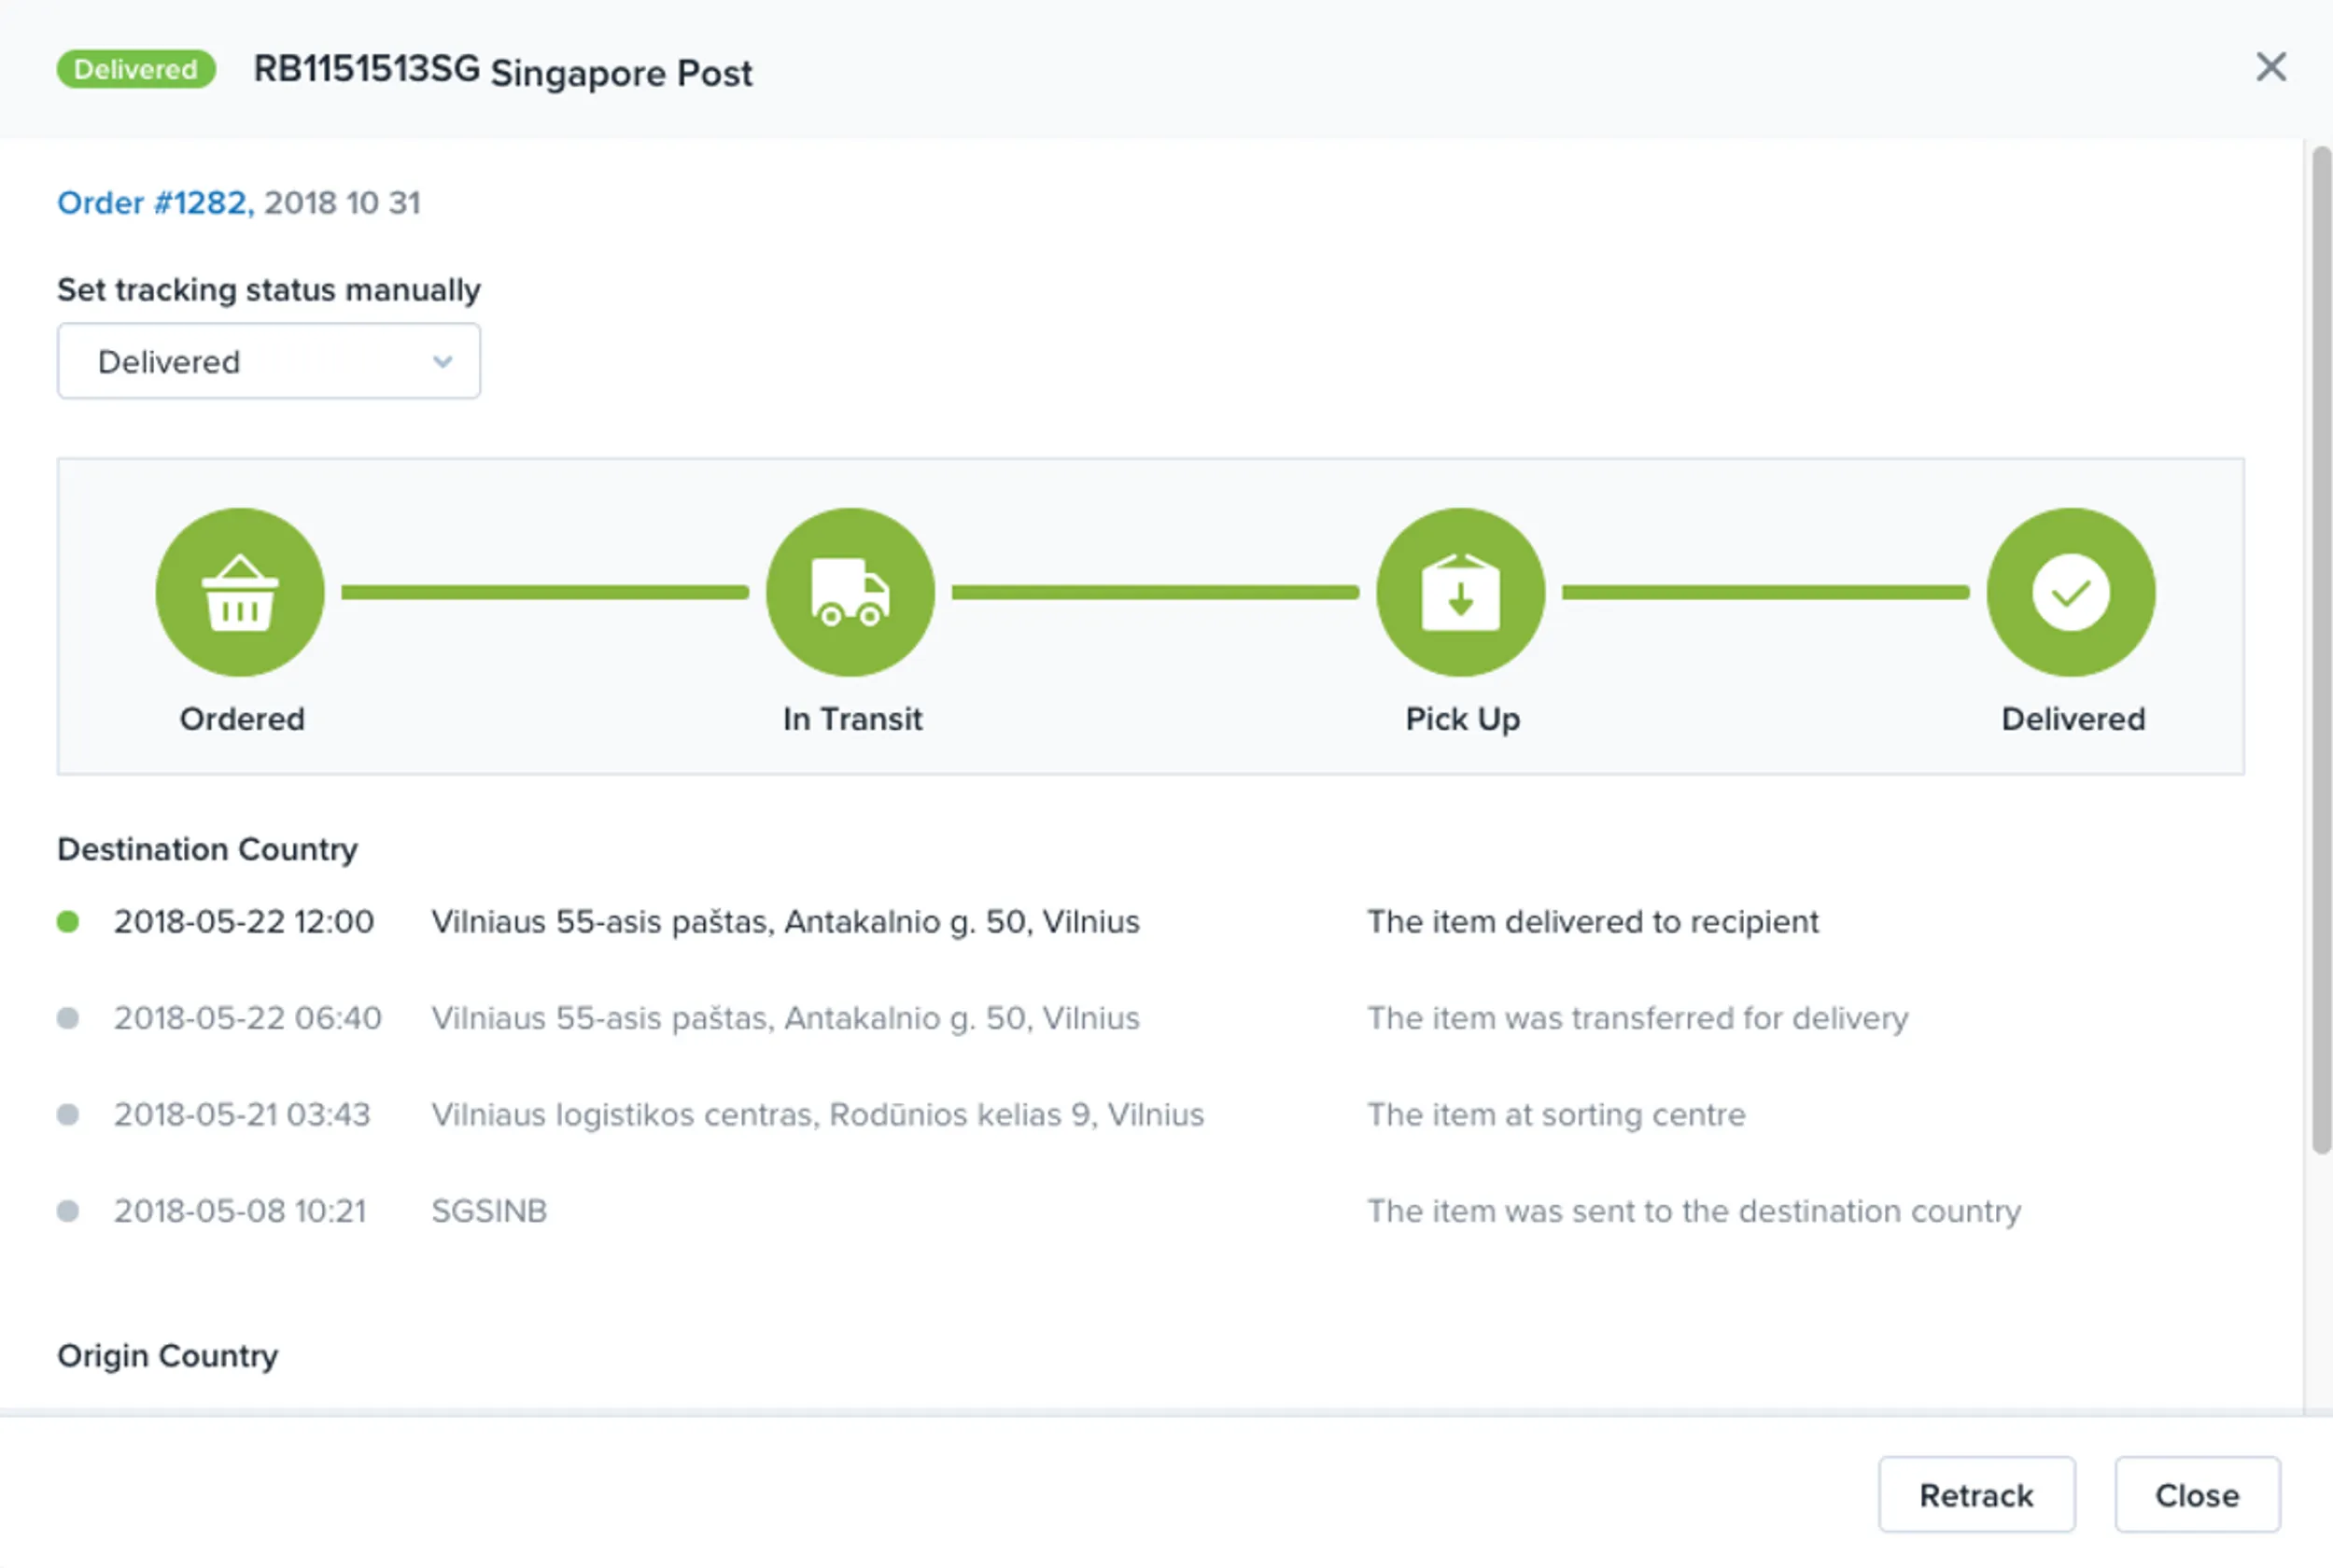The height and width of the screenshot is (1568, 2333).
Task: Click the green Delivered status badge
Action: (x=136, y=69)
